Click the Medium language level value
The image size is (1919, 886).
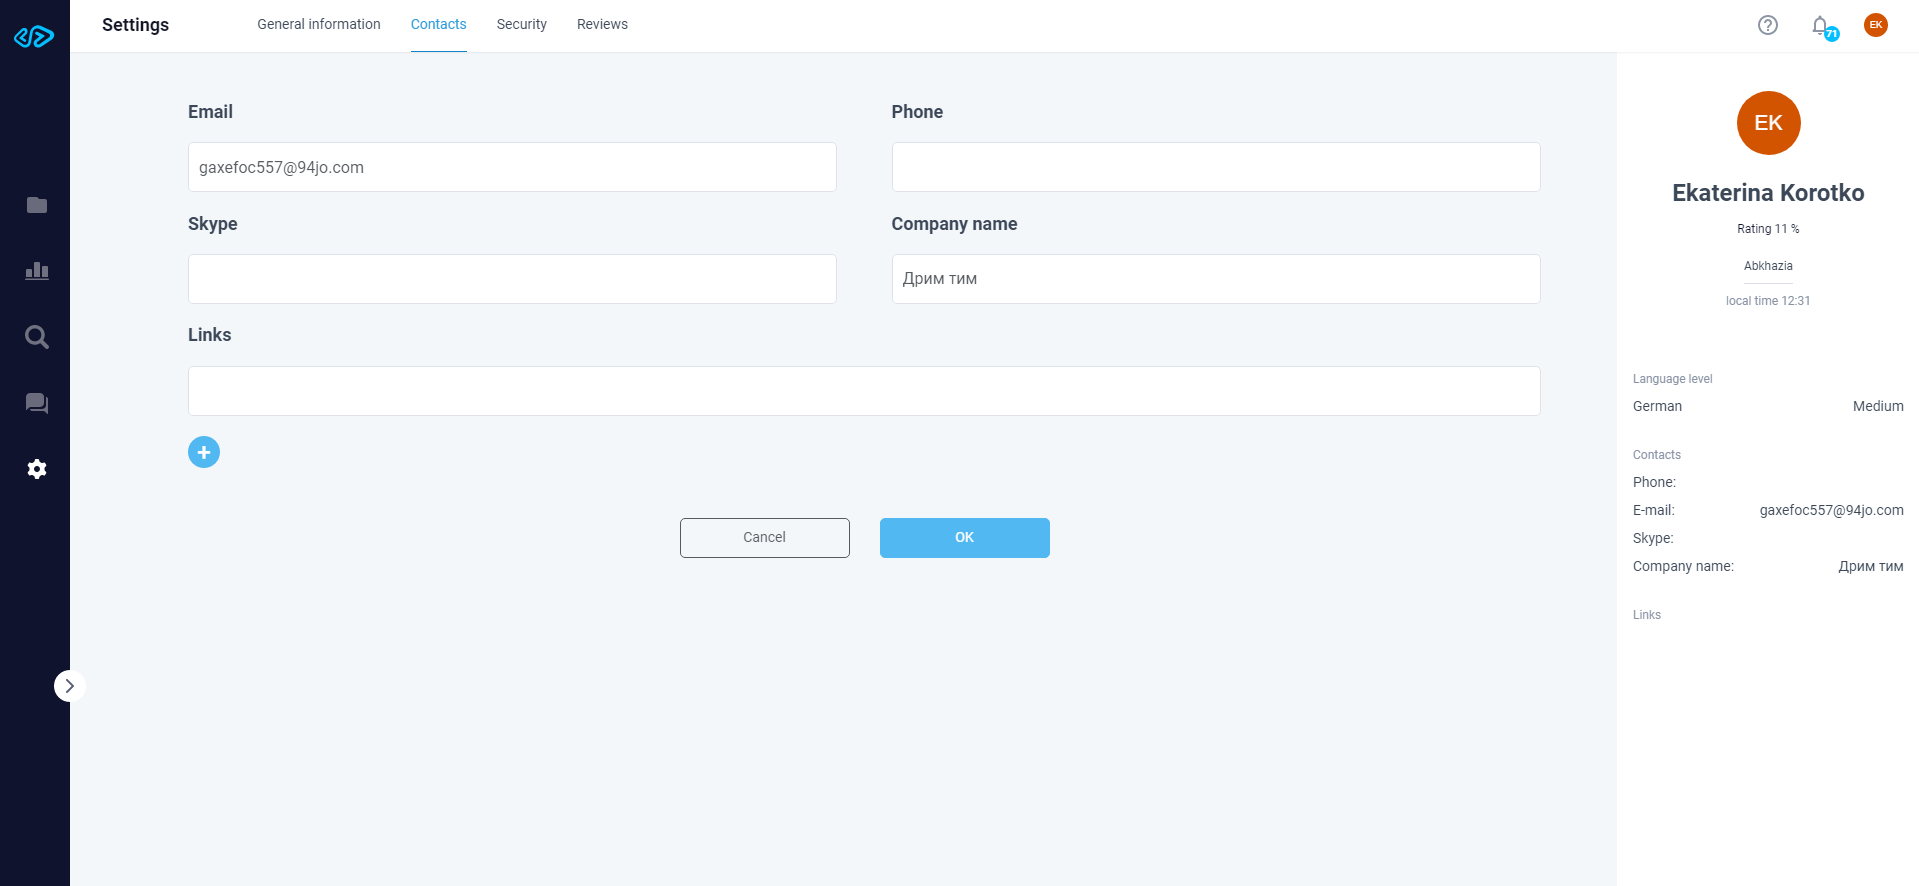coord(1878,406)
